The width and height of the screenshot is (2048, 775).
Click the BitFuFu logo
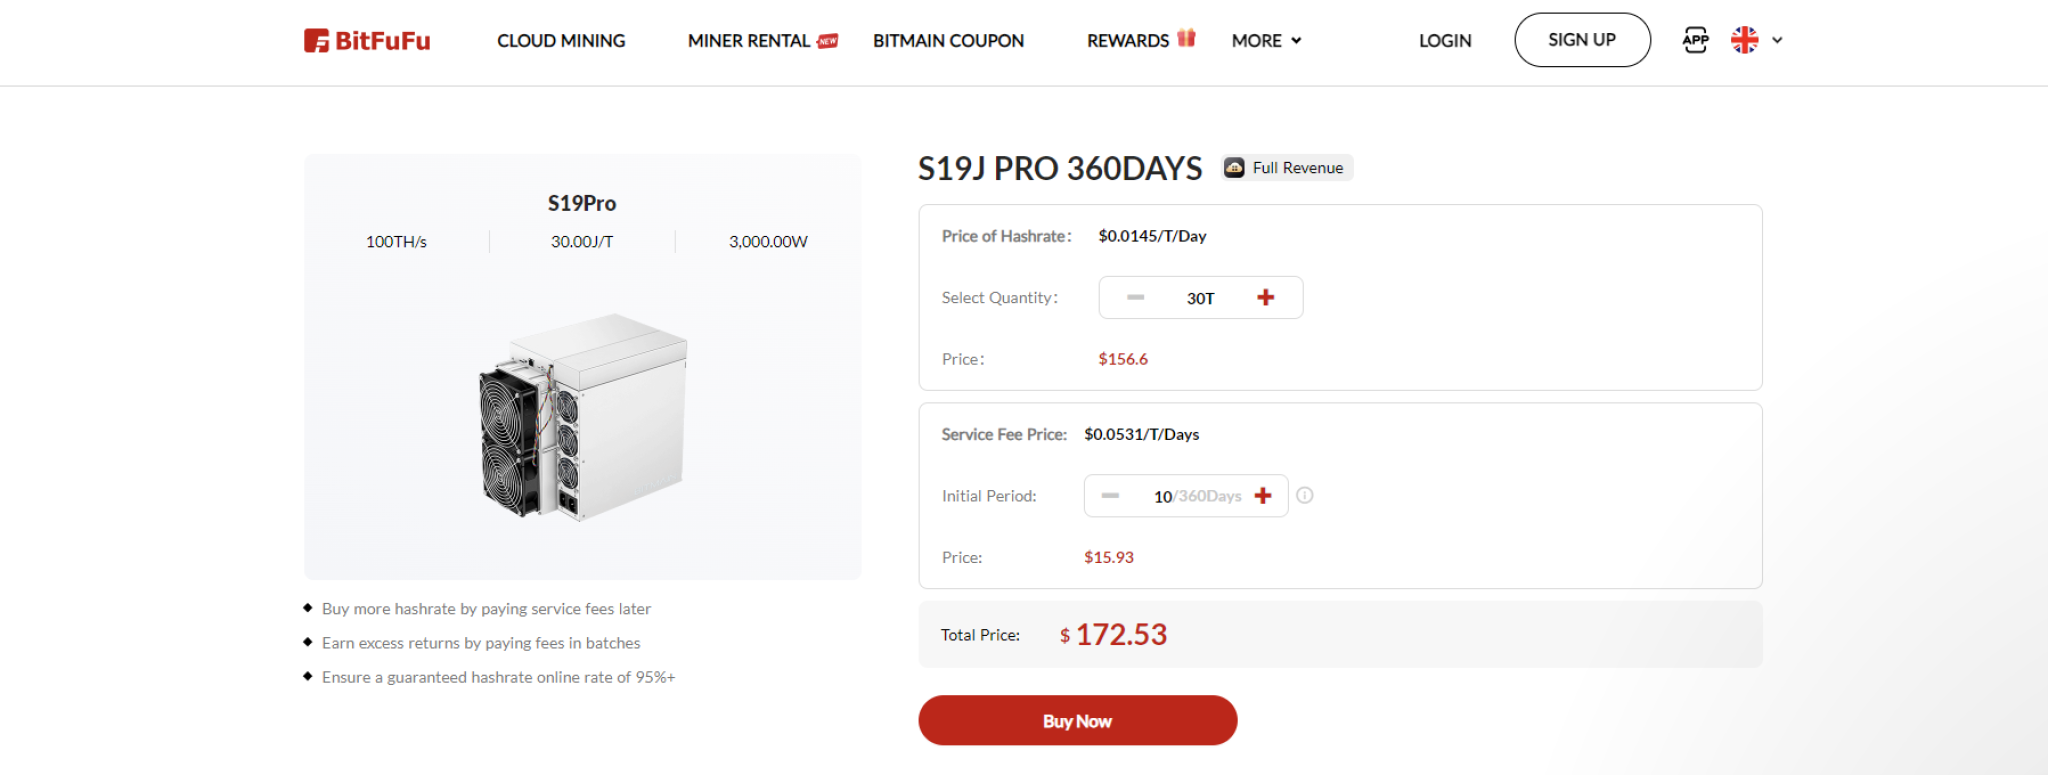point(367,41)
